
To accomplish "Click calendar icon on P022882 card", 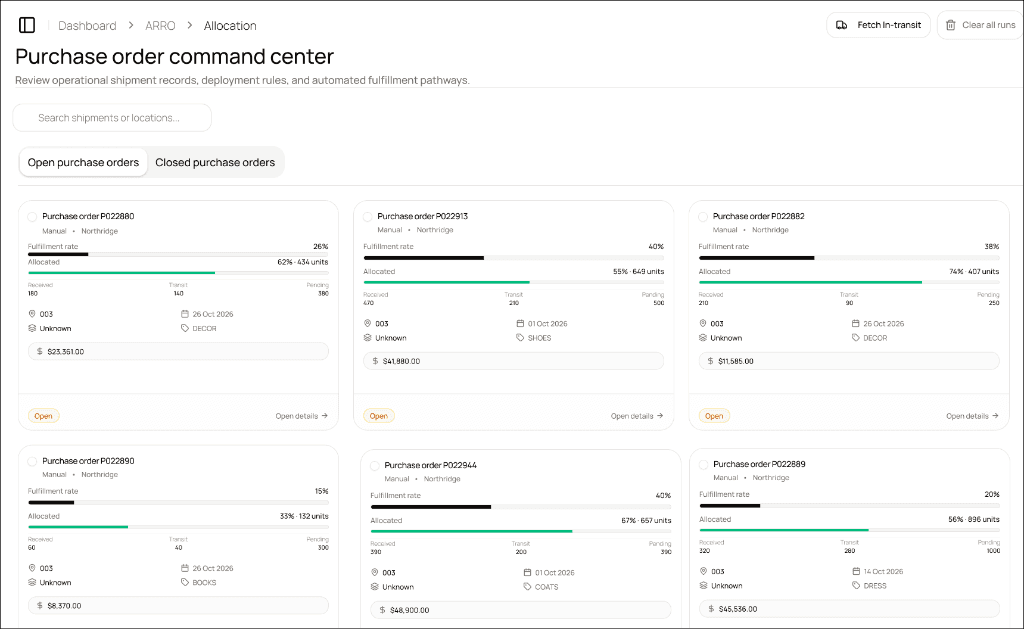I will tap(856, 323).
